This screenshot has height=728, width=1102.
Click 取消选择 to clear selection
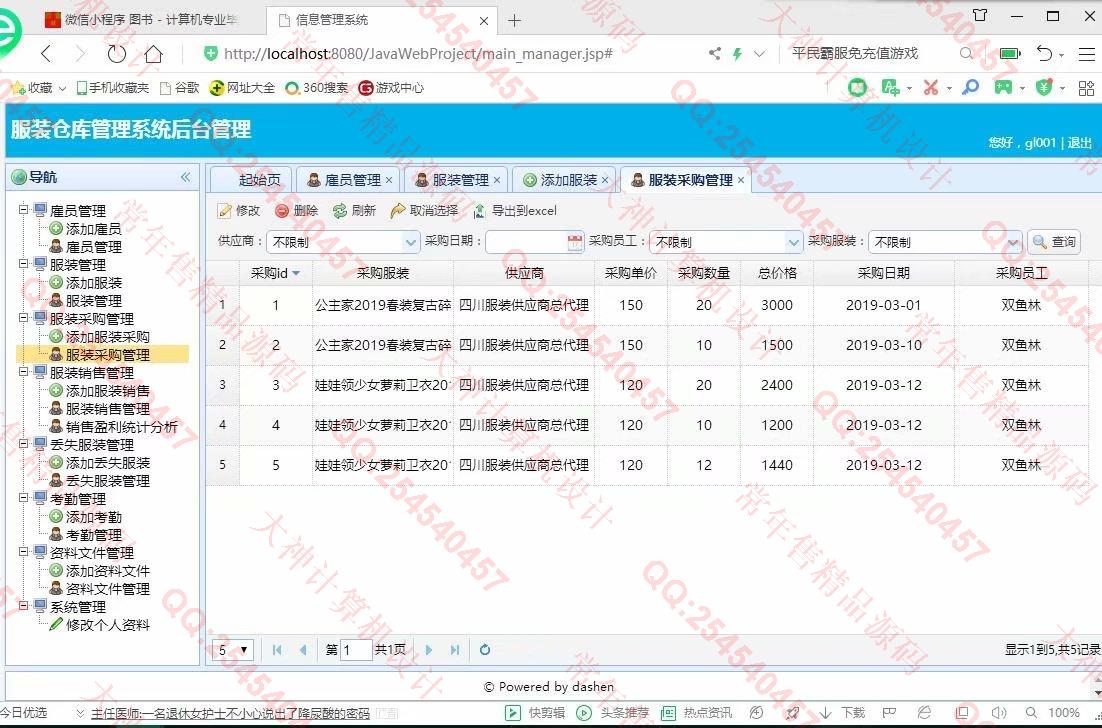point(424,211)
